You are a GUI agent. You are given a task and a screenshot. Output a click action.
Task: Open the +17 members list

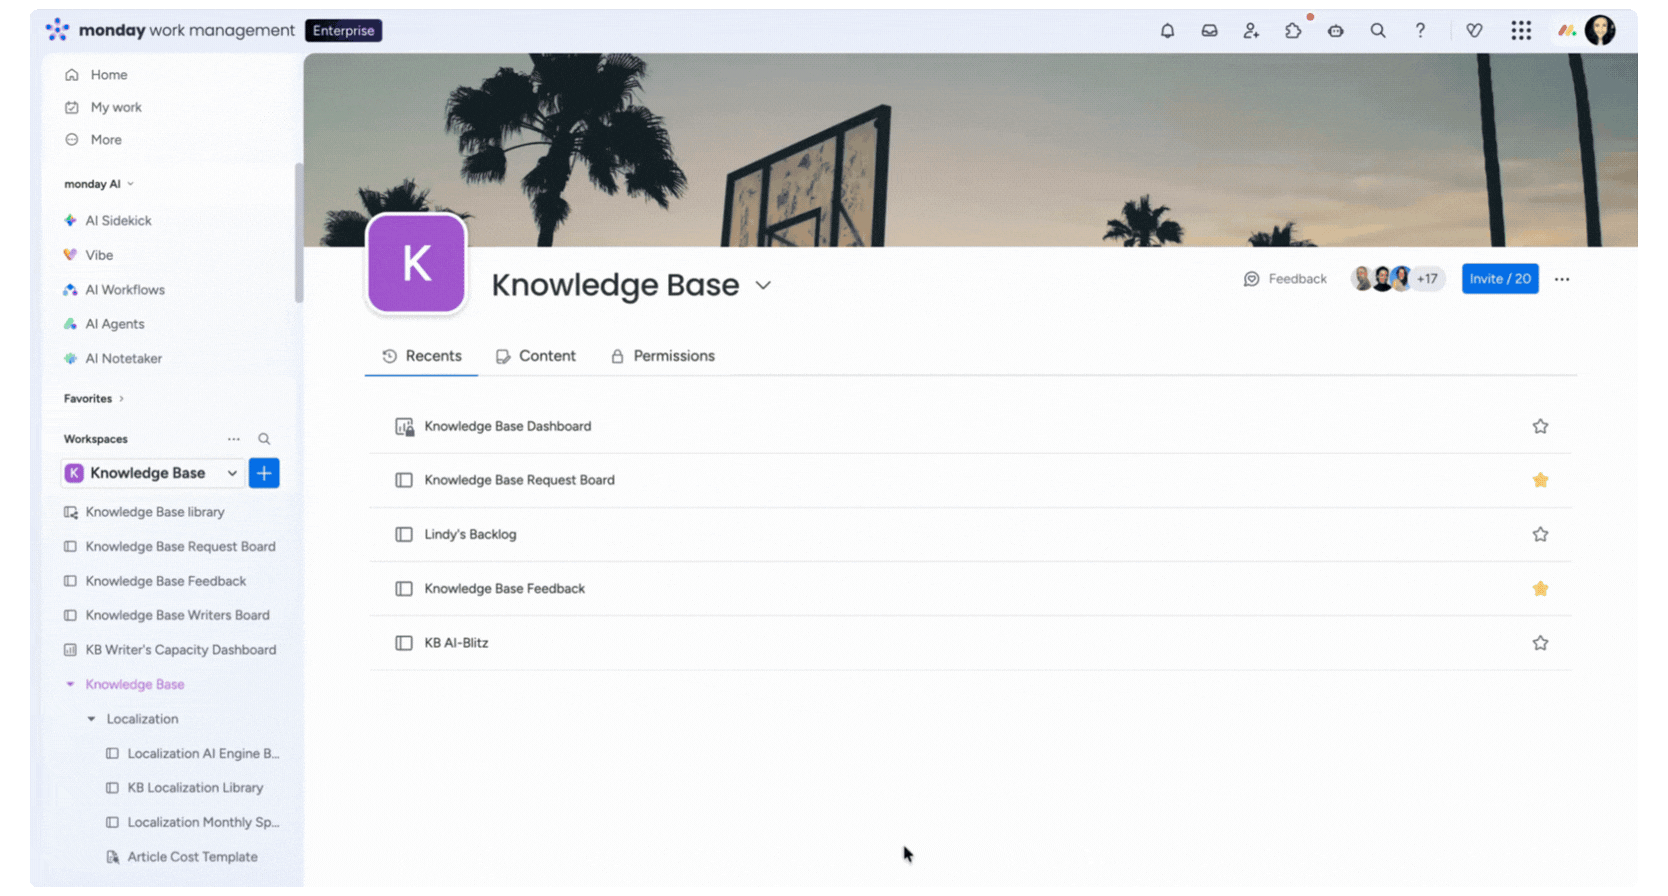pyautogui.click(x=1427, y=279)
